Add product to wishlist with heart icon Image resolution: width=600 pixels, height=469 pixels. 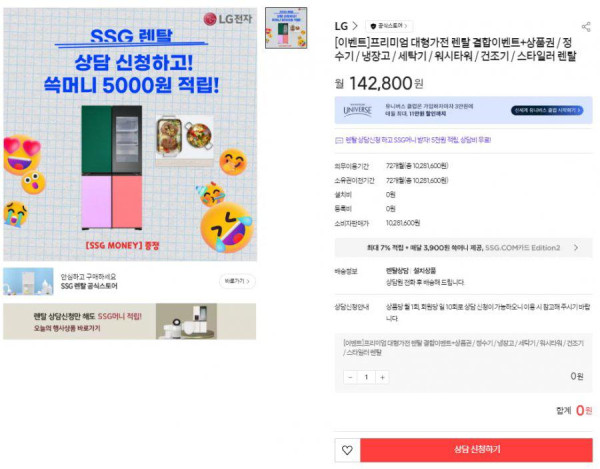click(x=347, y=450)
